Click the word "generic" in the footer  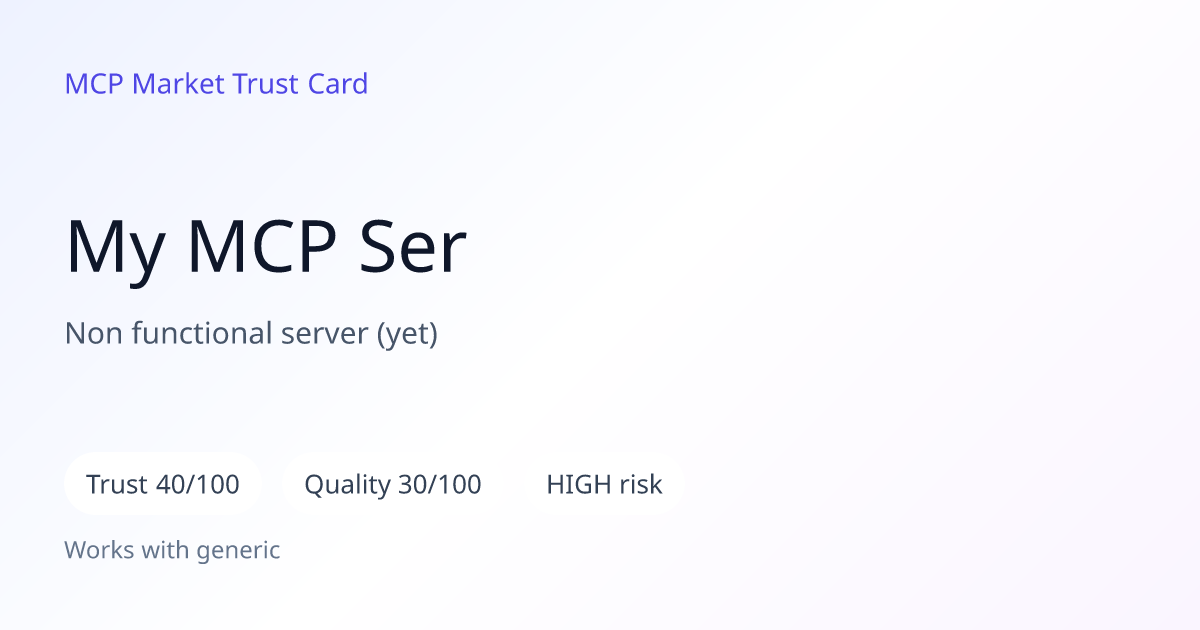(x=238, y=551)
